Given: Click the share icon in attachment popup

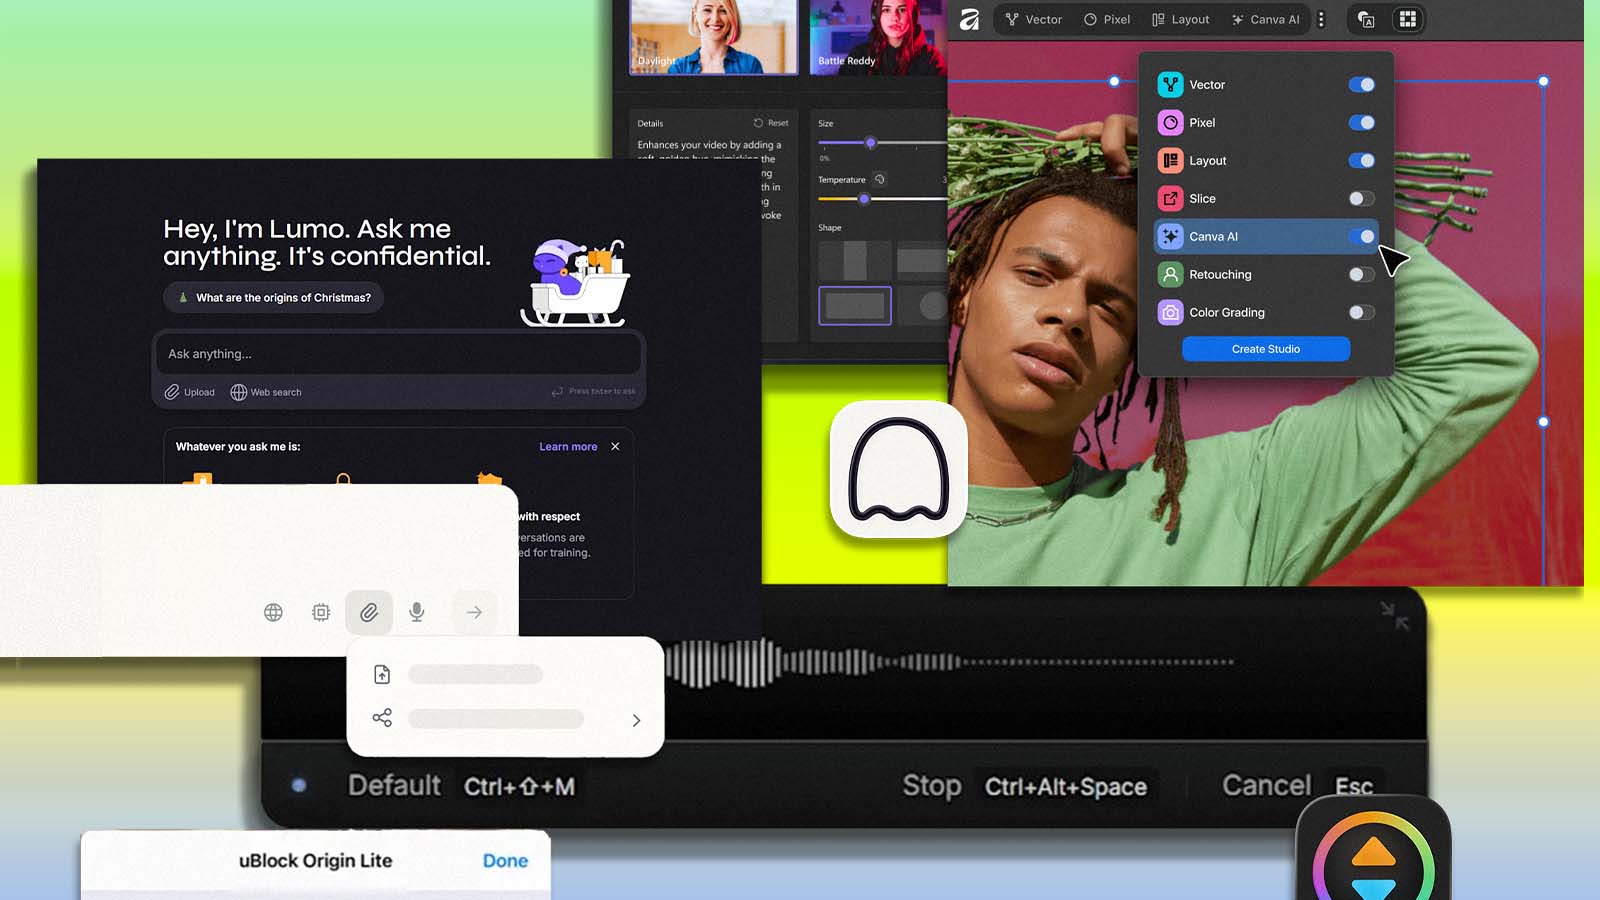Looking at the screenshot, I should pyautogui.click(x=382, y=718).
